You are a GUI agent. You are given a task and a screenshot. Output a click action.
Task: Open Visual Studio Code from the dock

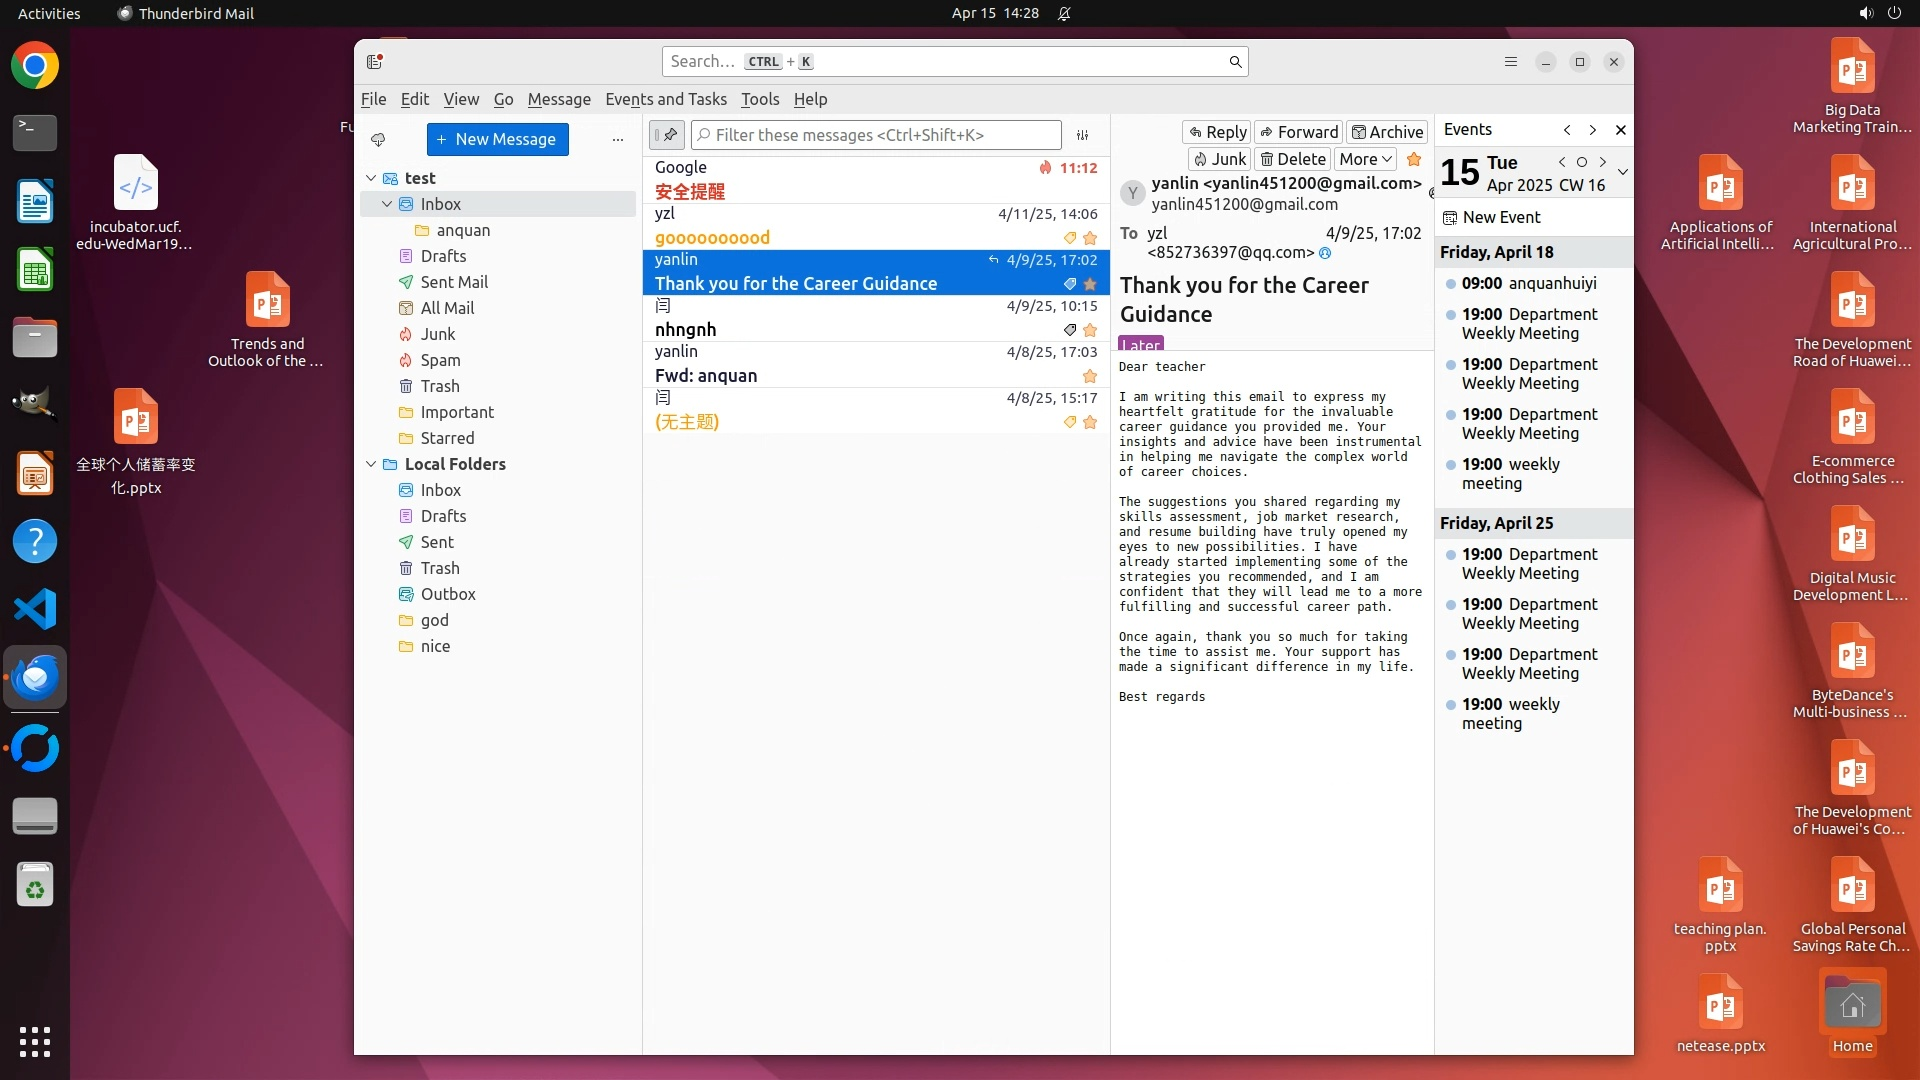[35, 609]
